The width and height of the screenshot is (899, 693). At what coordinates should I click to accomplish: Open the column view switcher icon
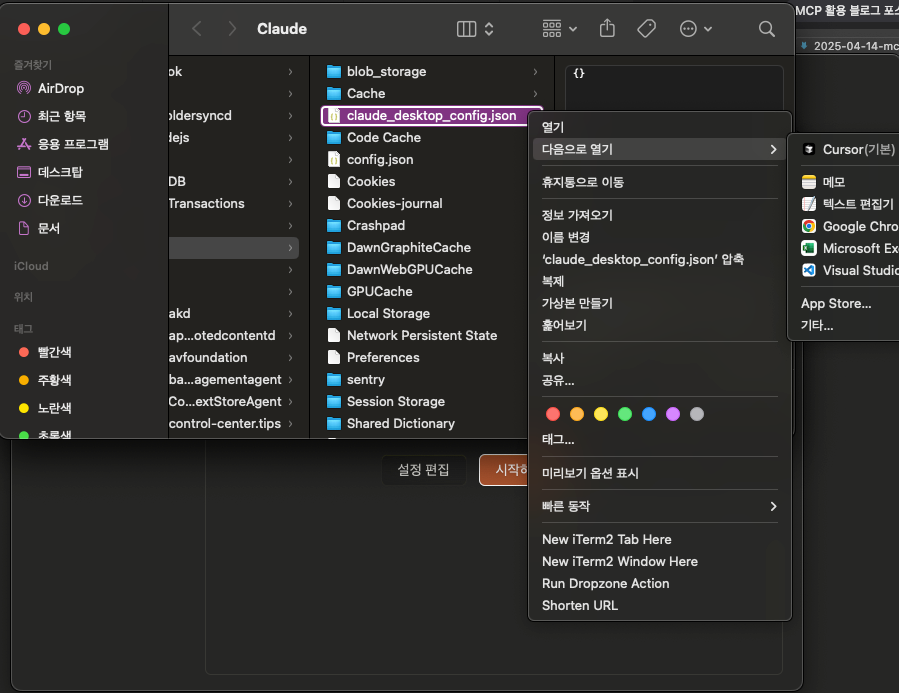475,29
